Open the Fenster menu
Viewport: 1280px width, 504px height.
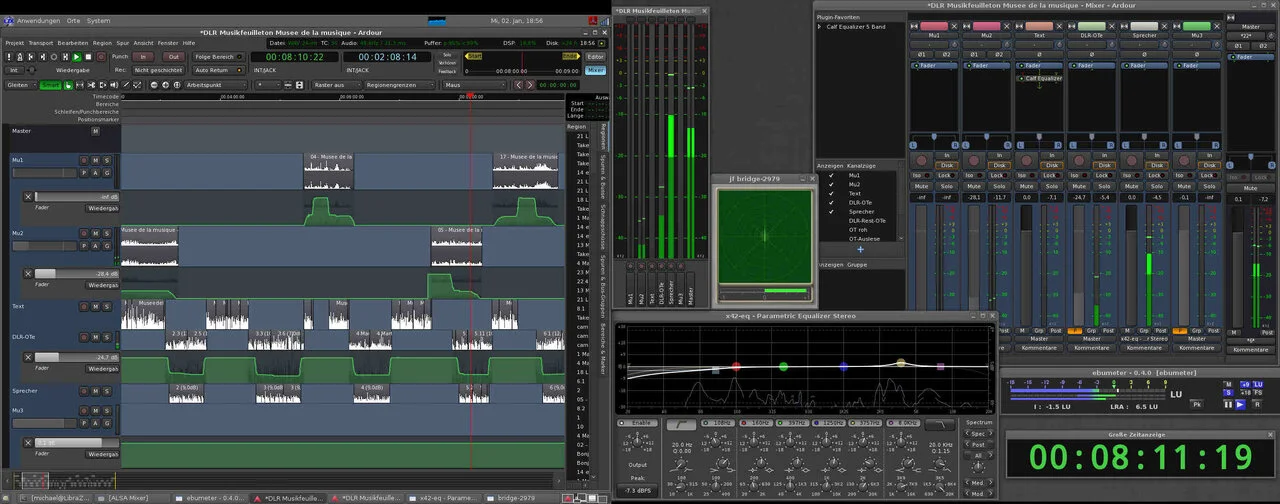pos(167,43)
